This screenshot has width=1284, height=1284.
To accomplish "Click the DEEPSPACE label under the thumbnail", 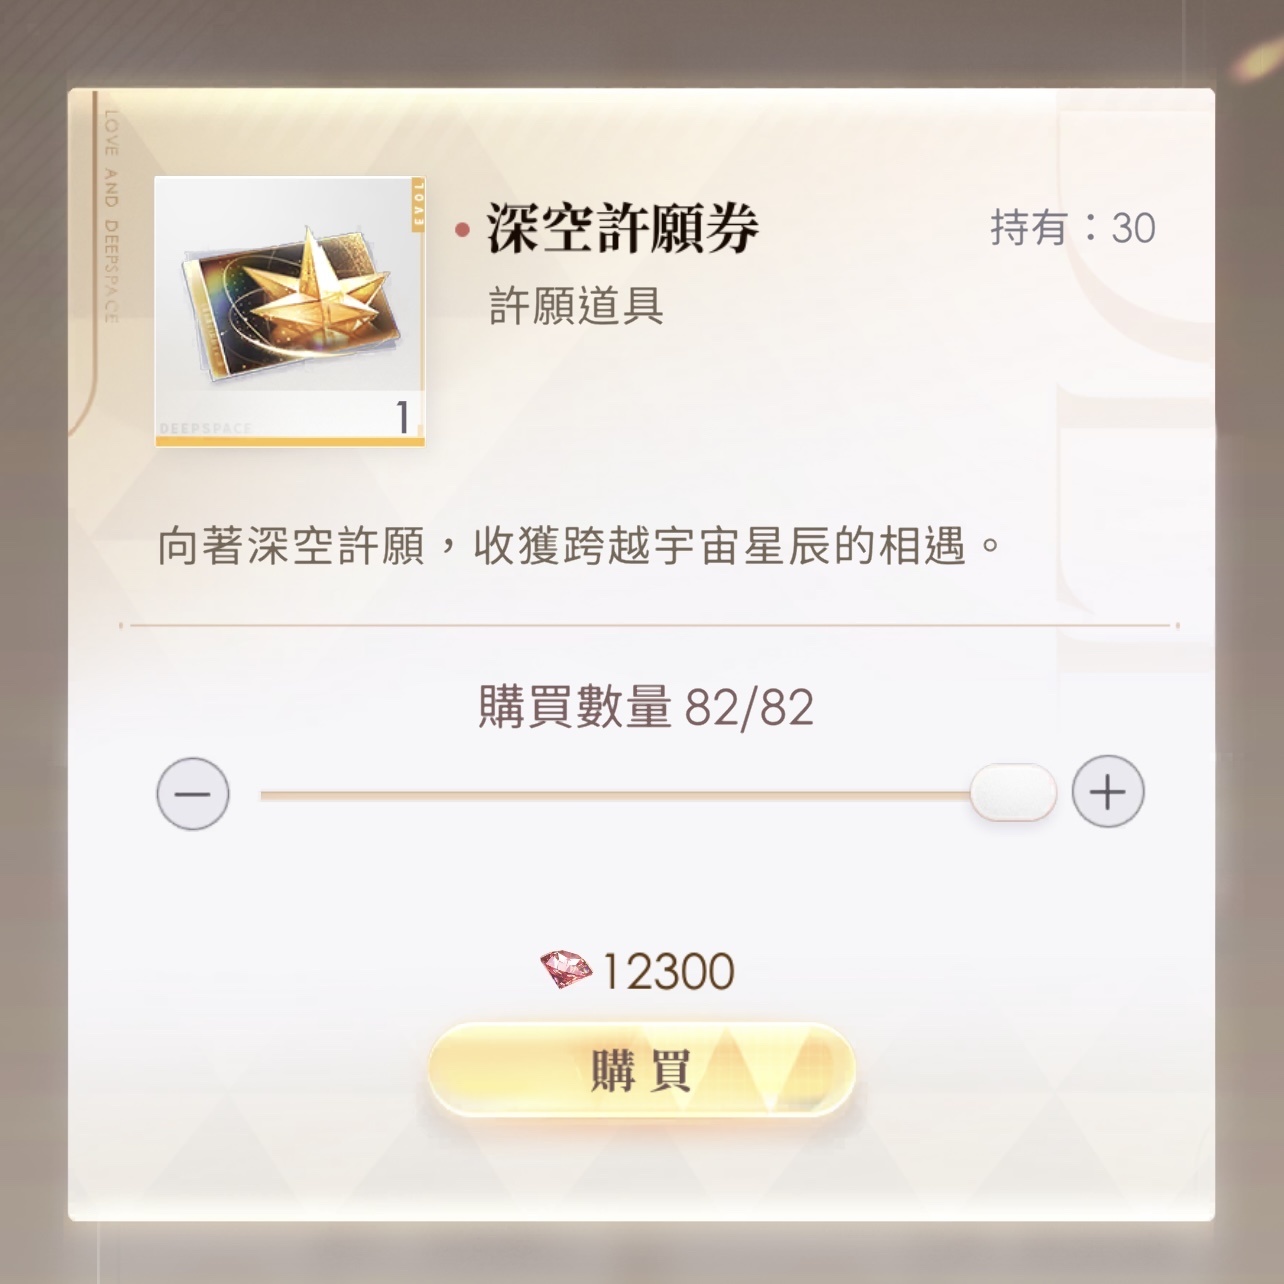I will [205, 429].
